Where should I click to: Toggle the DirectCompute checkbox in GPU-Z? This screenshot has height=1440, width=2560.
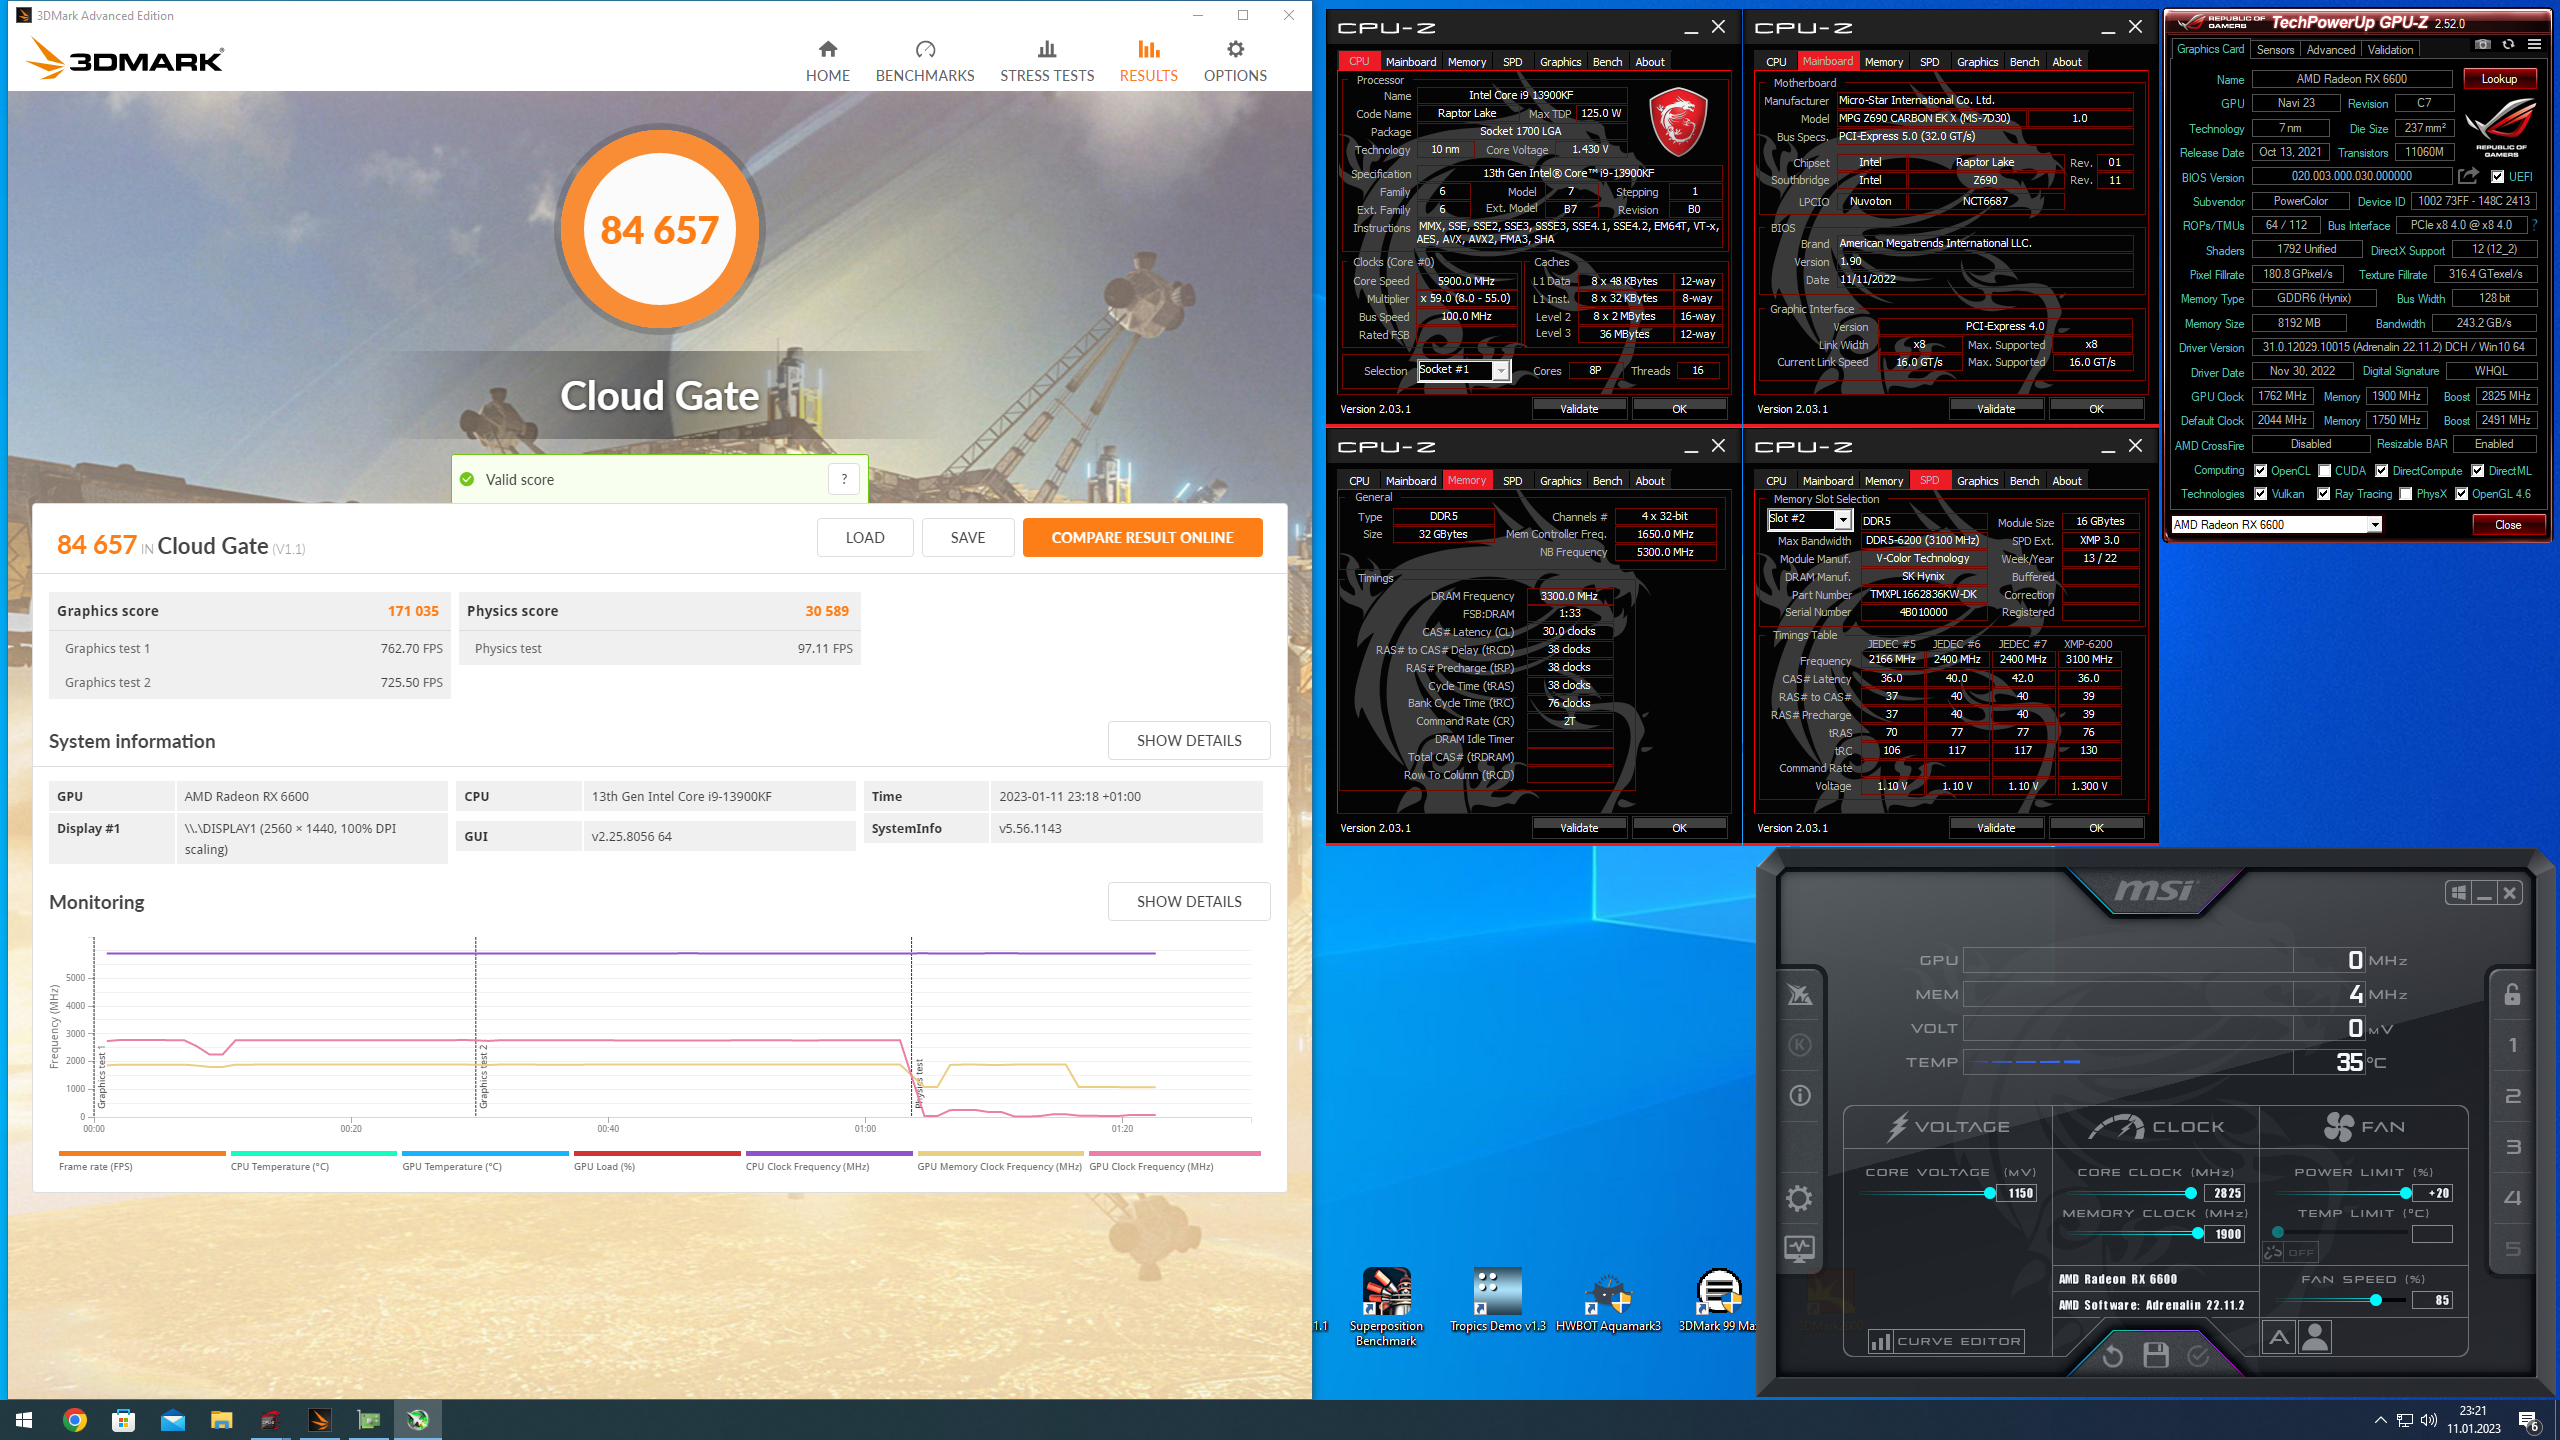click(2382, 471)
